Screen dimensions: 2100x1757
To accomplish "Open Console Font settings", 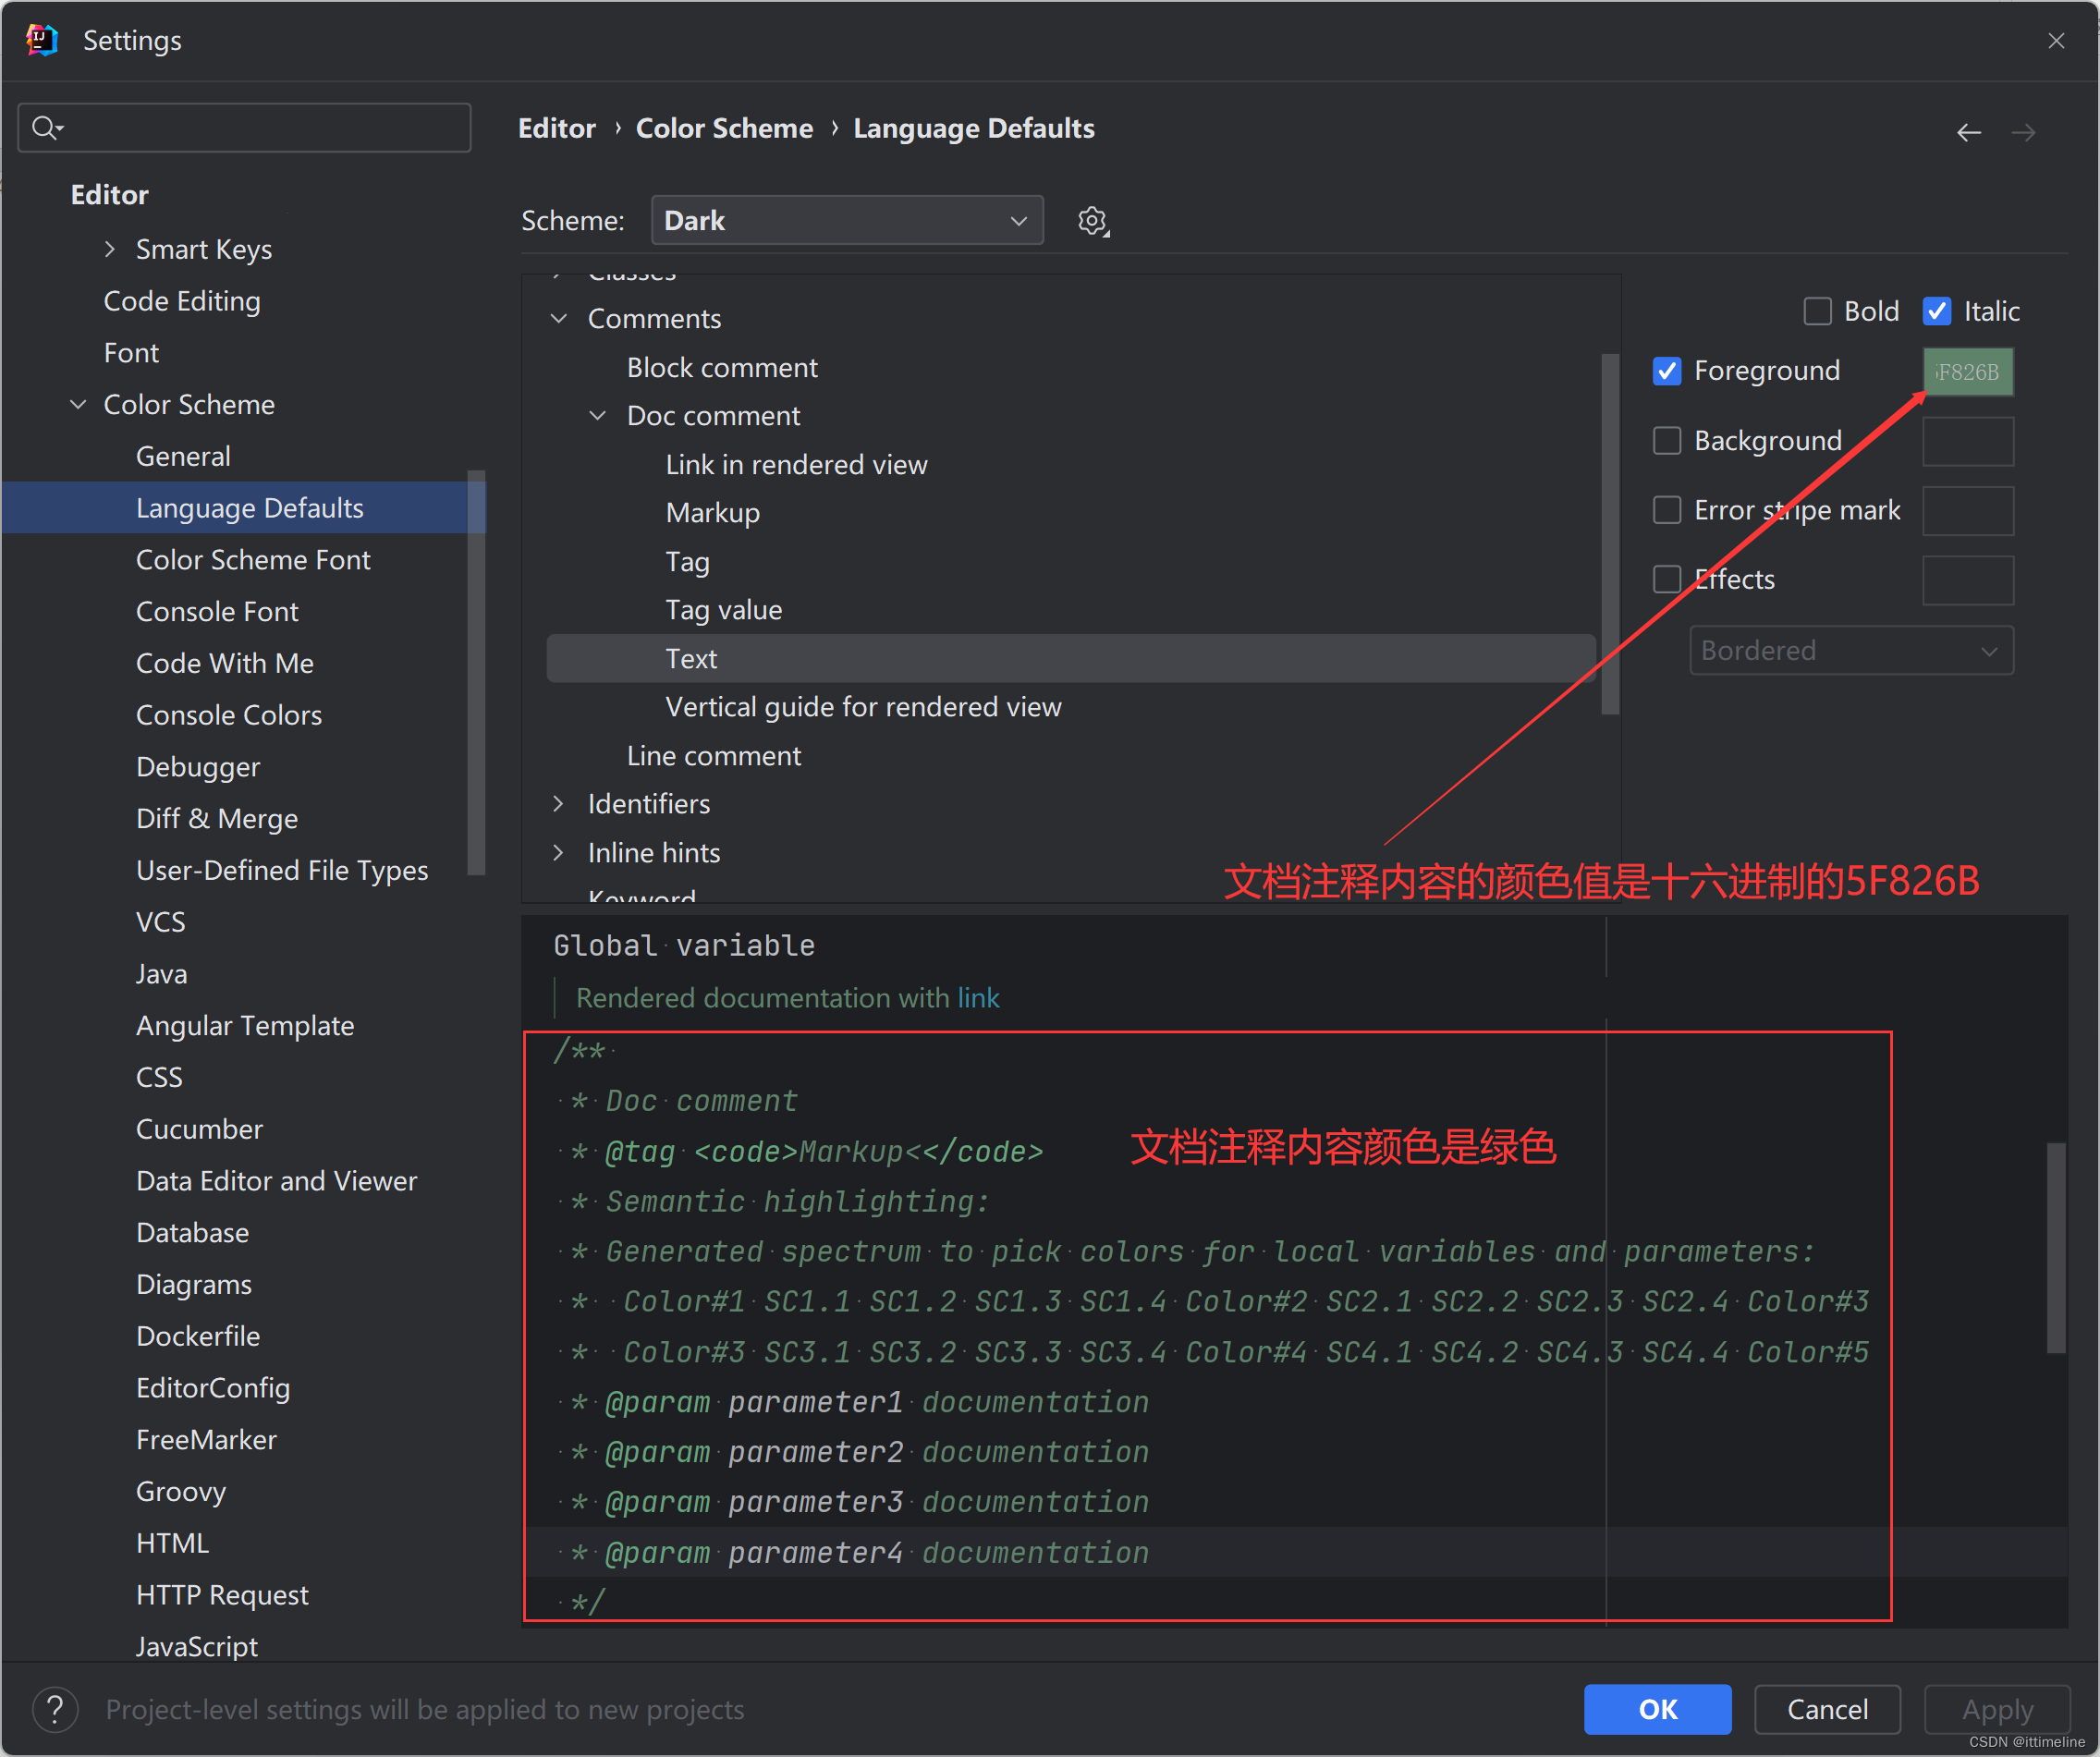I will pos(217,611).
